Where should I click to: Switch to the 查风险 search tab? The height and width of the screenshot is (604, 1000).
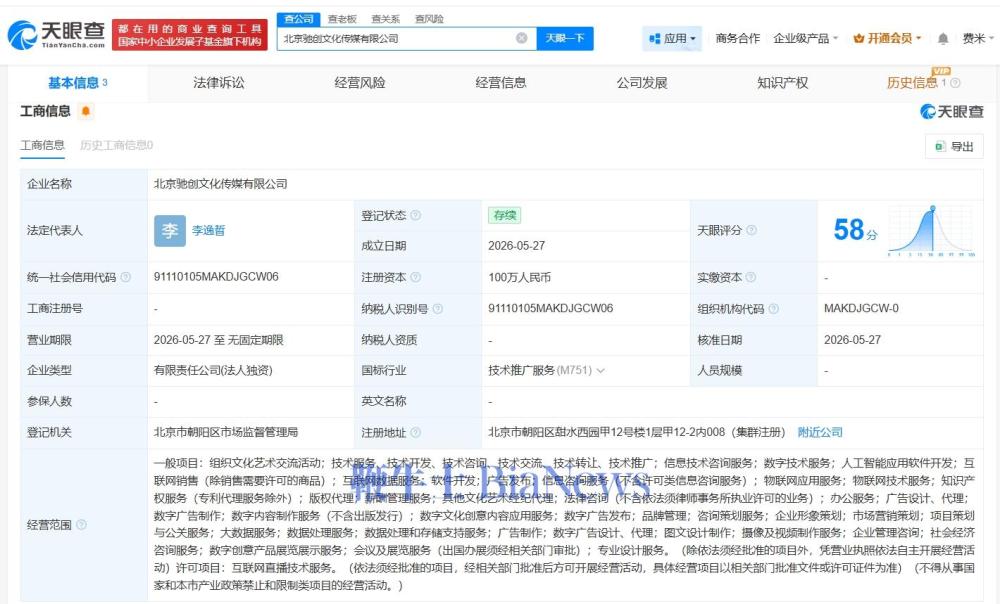coord(429,19)
